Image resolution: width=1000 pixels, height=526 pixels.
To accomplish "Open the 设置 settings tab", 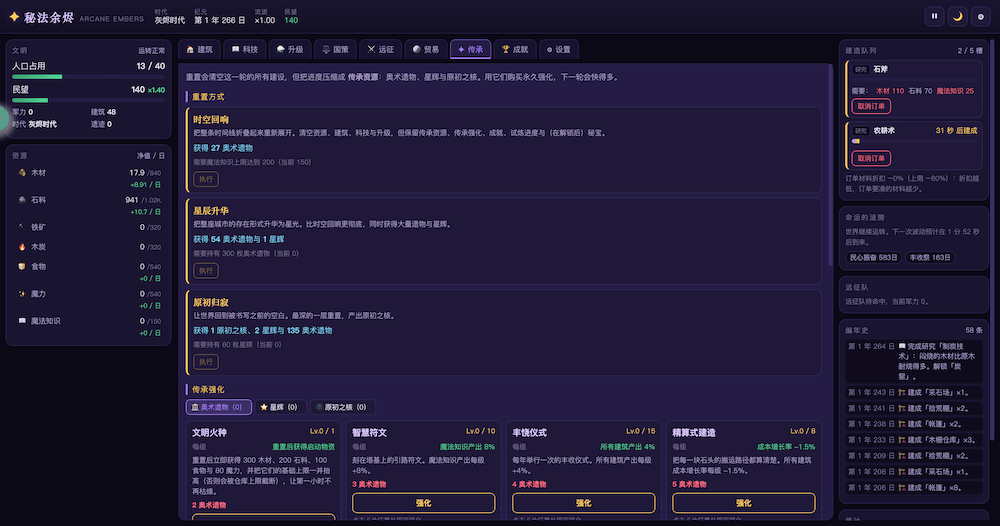I will point(559,49).
